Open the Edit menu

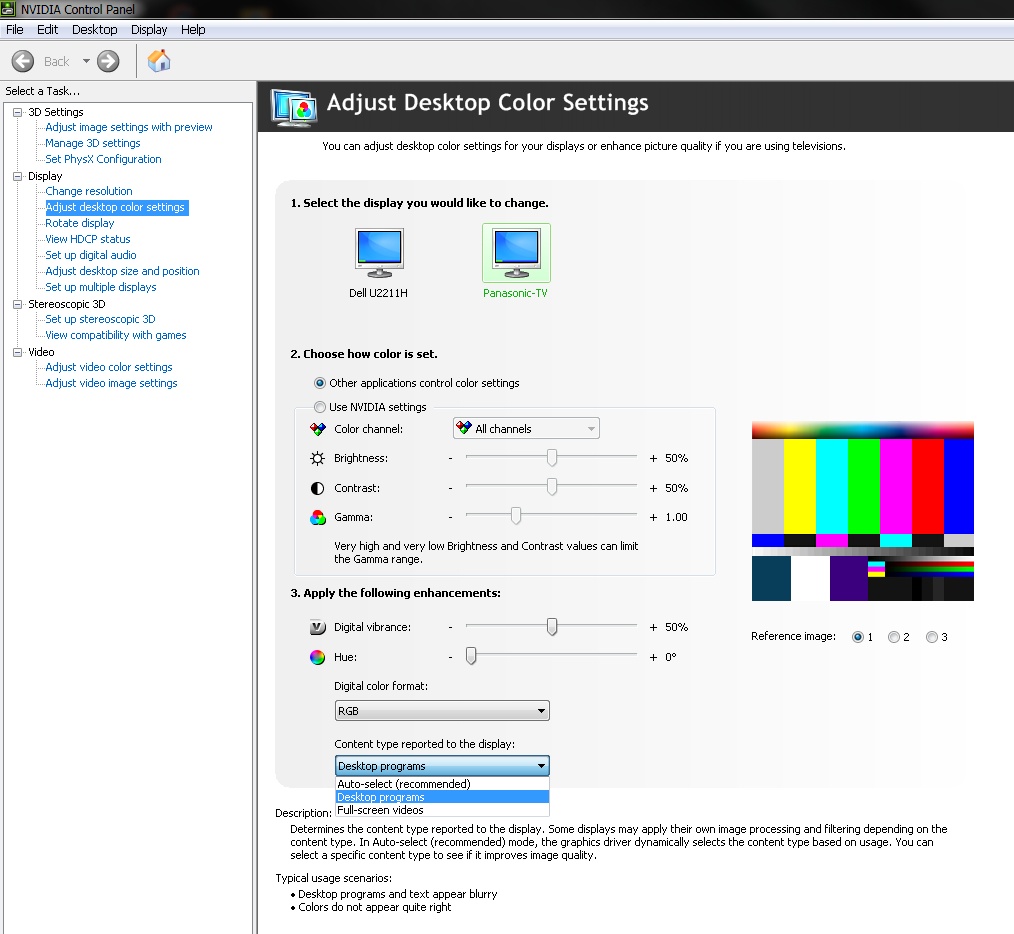(x=47, y=30)
